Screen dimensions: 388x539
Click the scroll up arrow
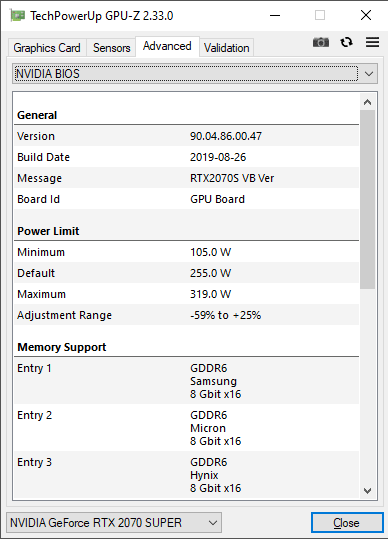coord(367,102)
